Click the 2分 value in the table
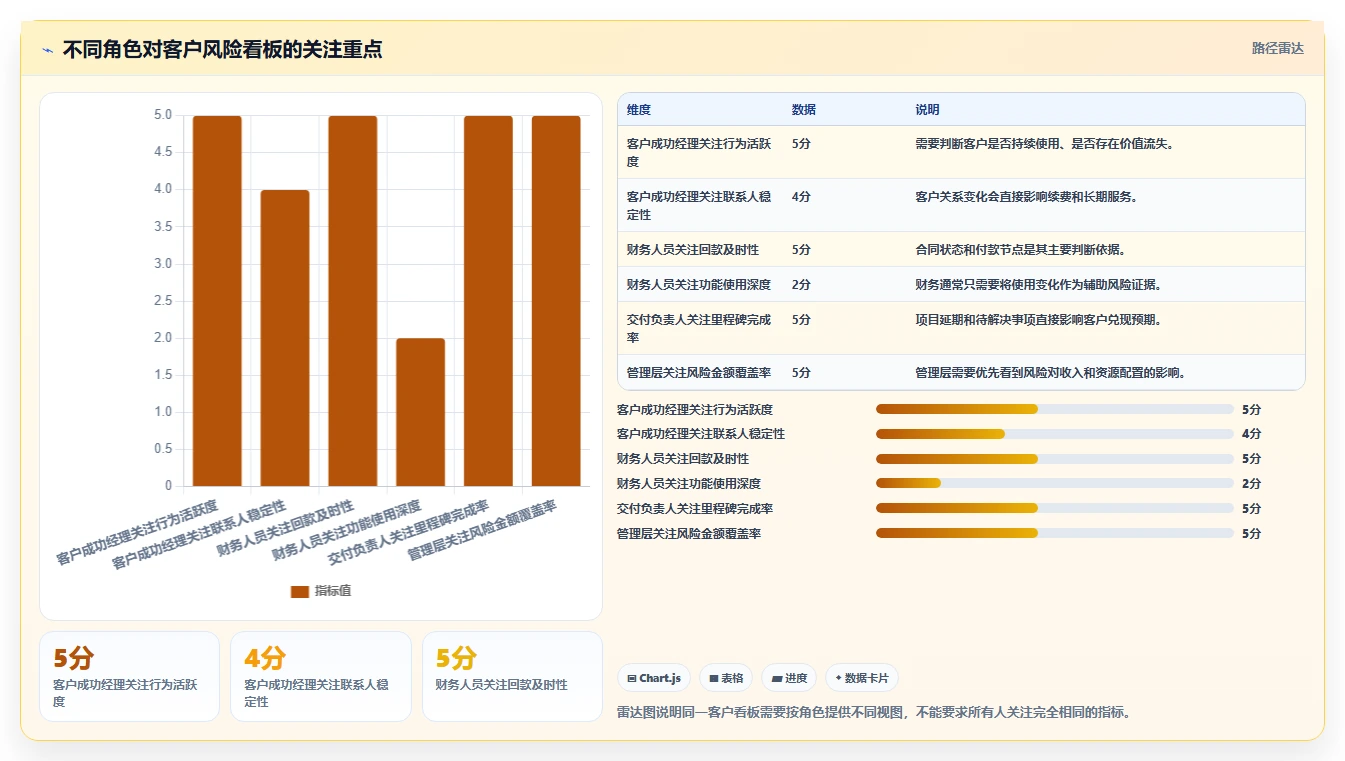1345x761 pixels. (x=801, y=285)
